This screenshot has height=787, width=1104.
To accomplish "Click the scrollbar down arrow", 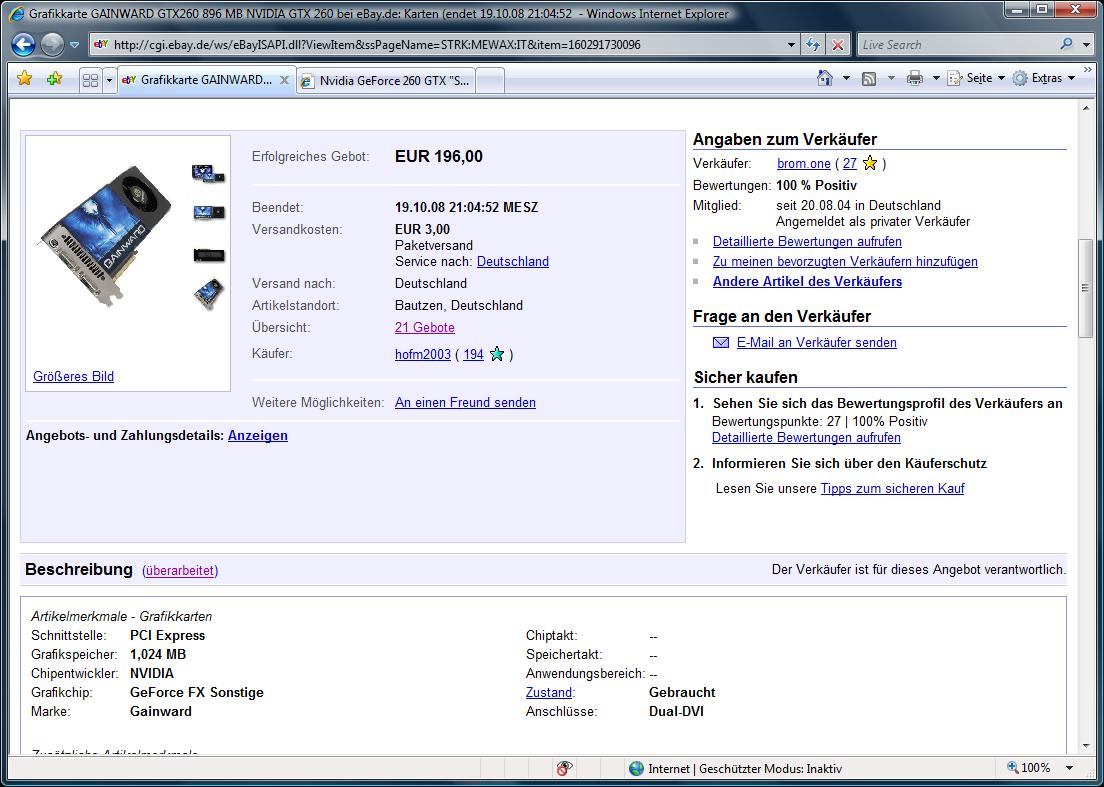I will [x=1086, y=745].
